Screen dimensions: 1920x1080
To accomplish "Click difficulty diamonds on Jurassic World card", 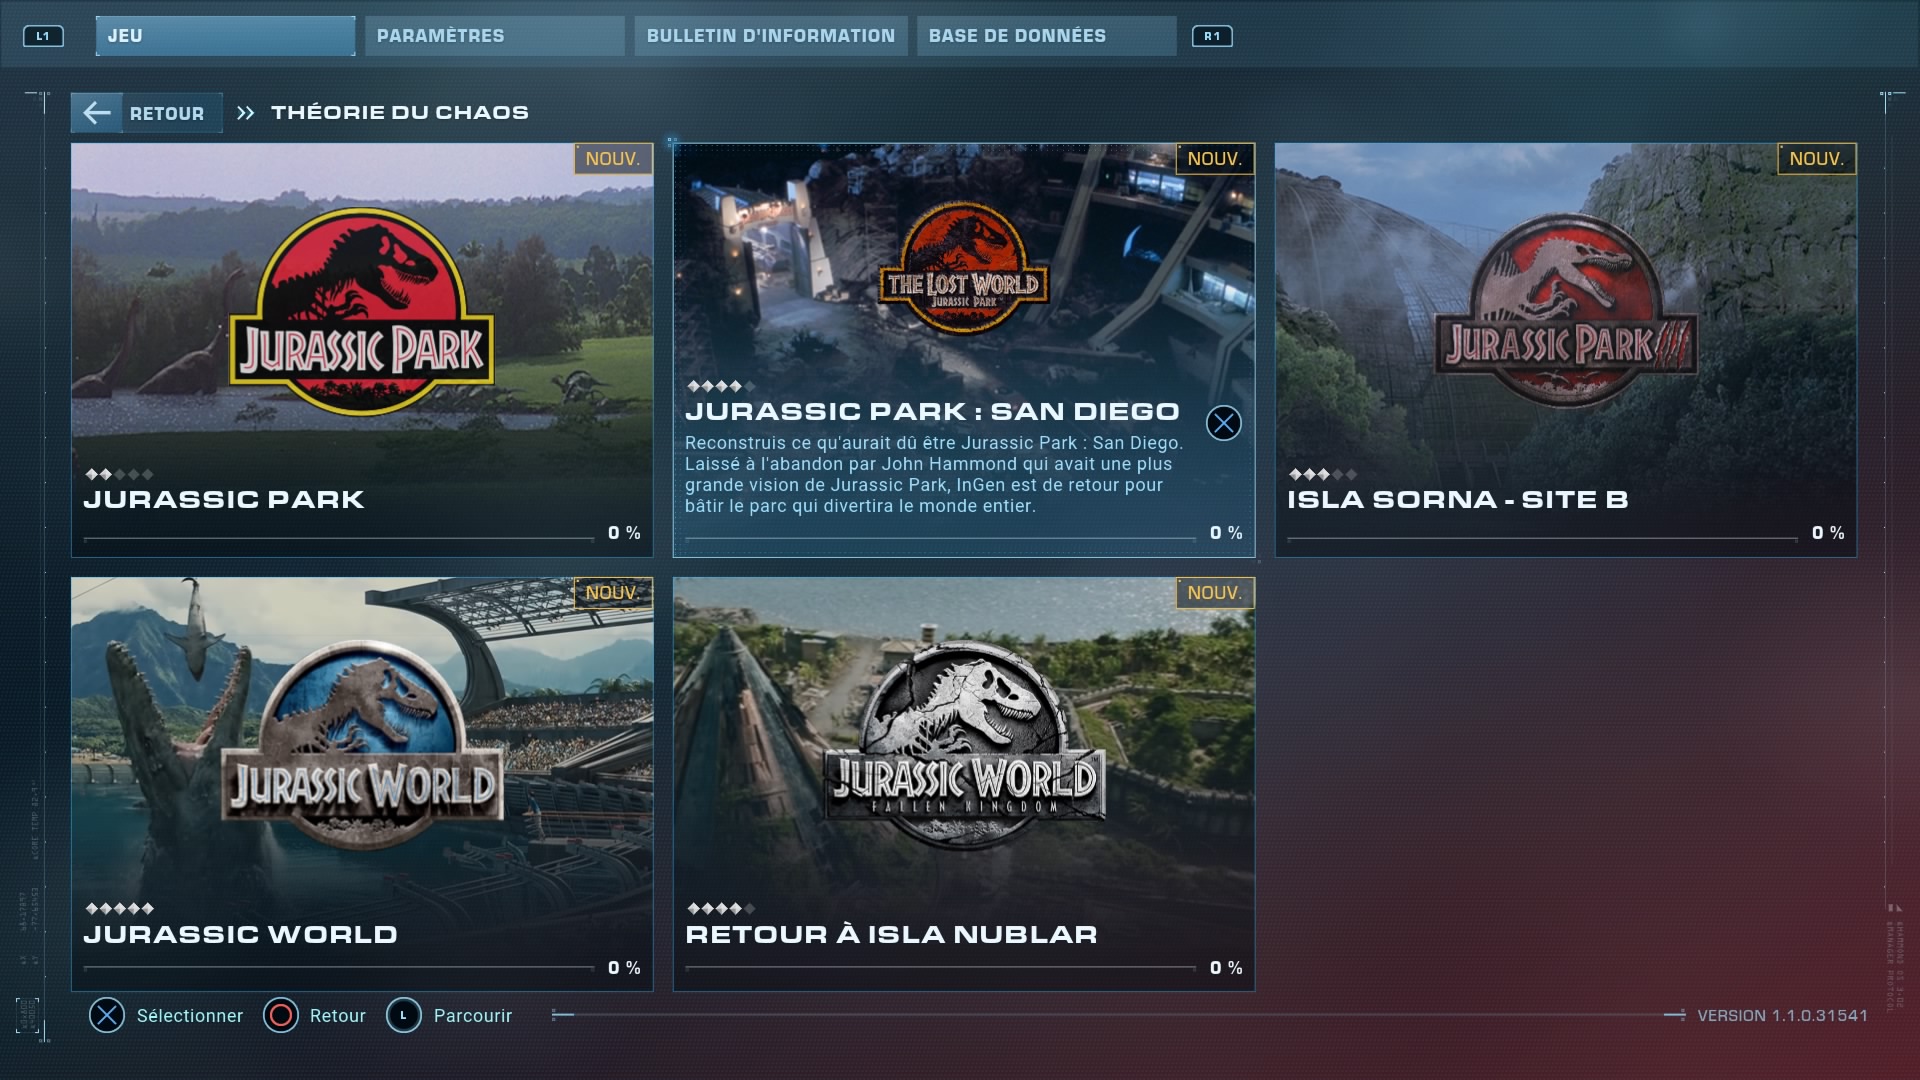I will tap(119, 908).
